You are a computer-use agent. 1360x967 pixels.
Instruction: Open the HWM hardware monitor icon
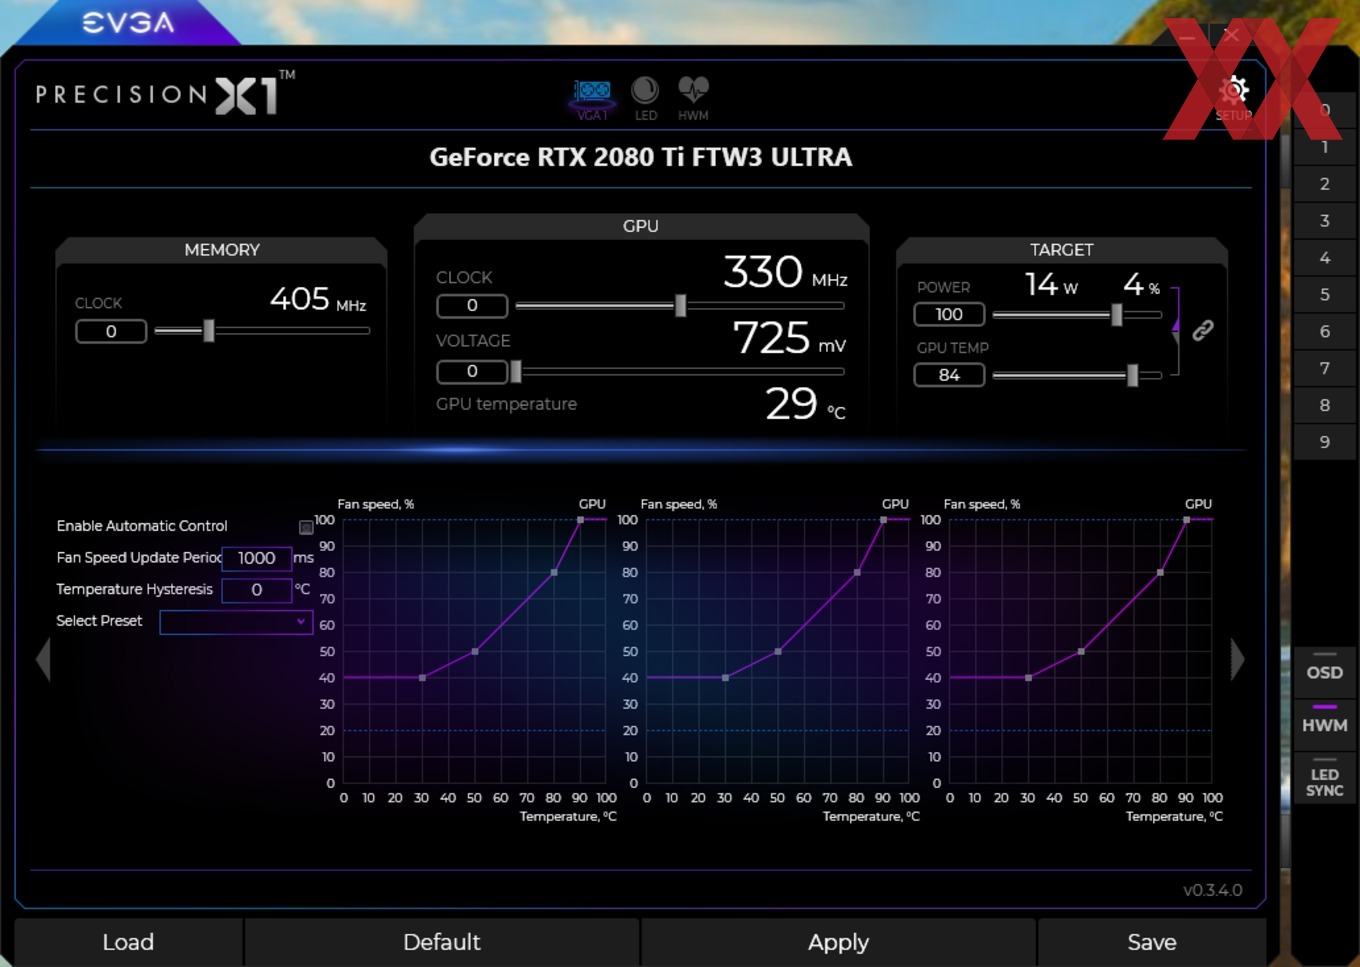click(693, 98)
